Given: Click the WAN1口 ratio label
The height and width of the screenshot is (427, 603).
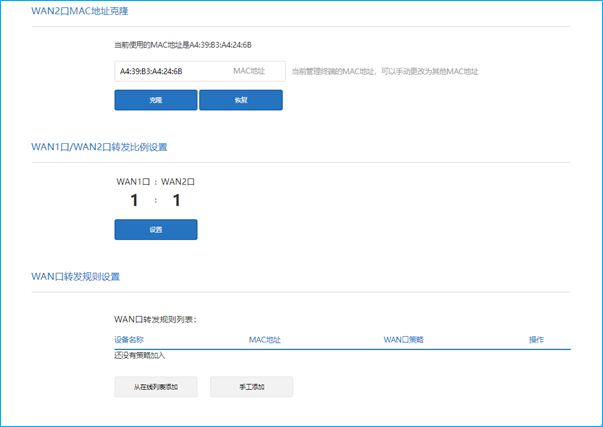Looking at the screenshot, I should coord(133,182).
